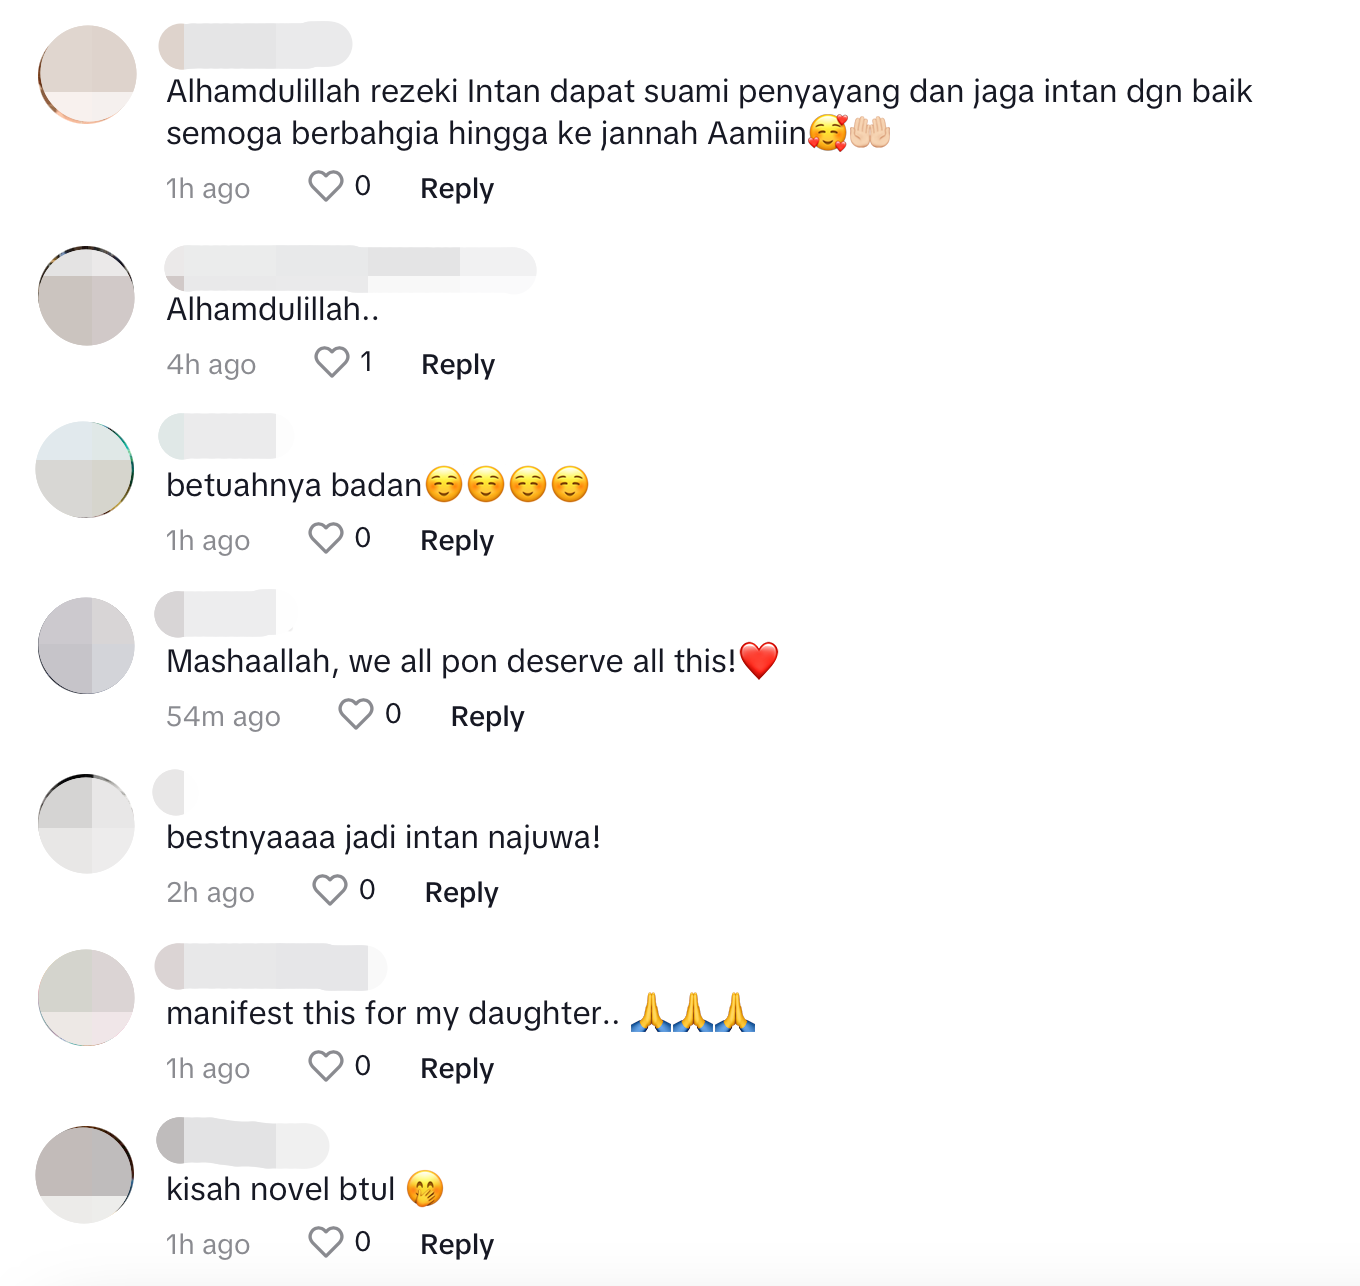Open avatar beside 'bestnyaaaa jadi intan najuwa'
1360x1286 pixels.
coord(86,823)
